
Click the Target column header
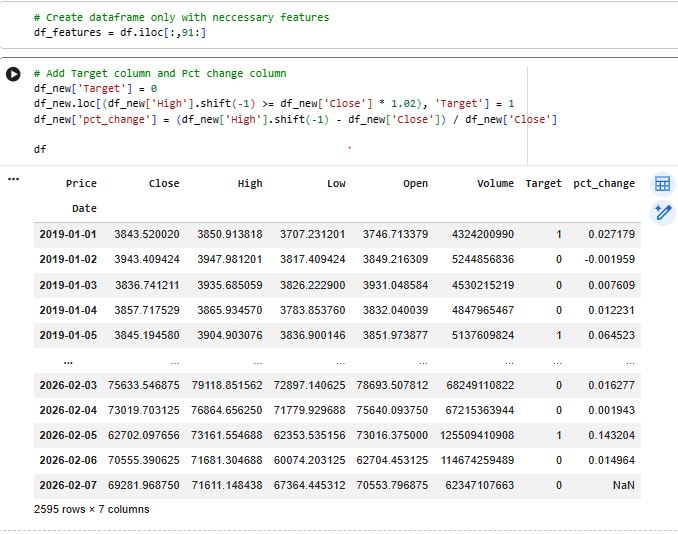[x=543, y=184]
